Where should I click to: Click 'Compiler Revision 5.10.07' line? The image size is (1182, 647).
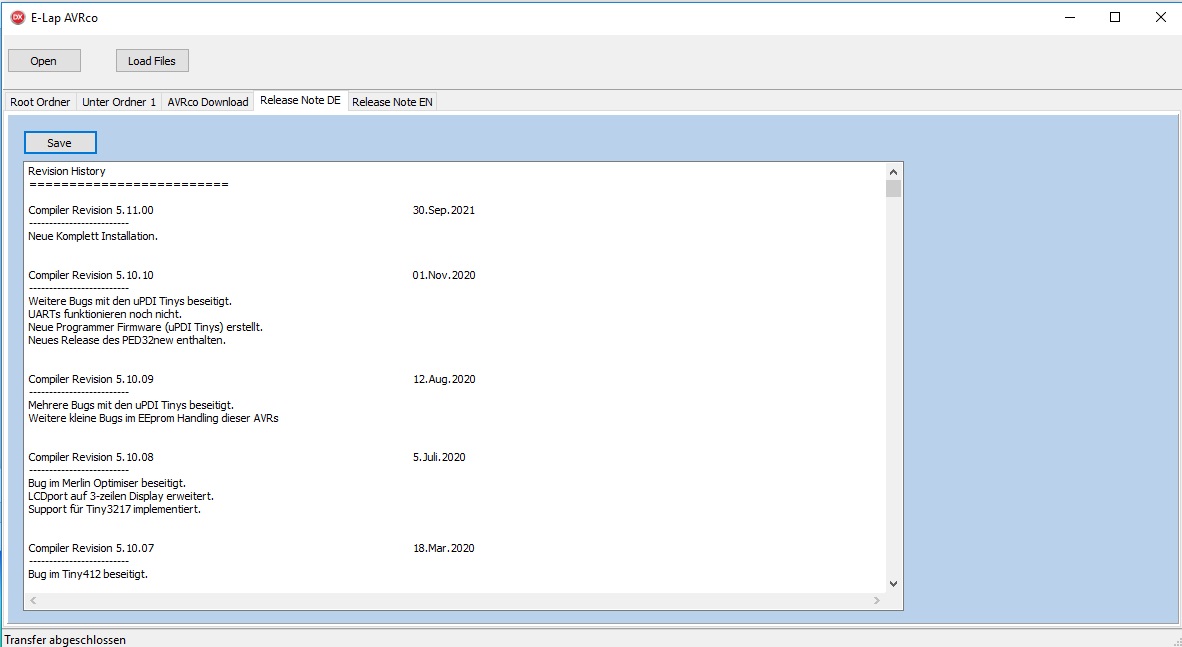91,548
